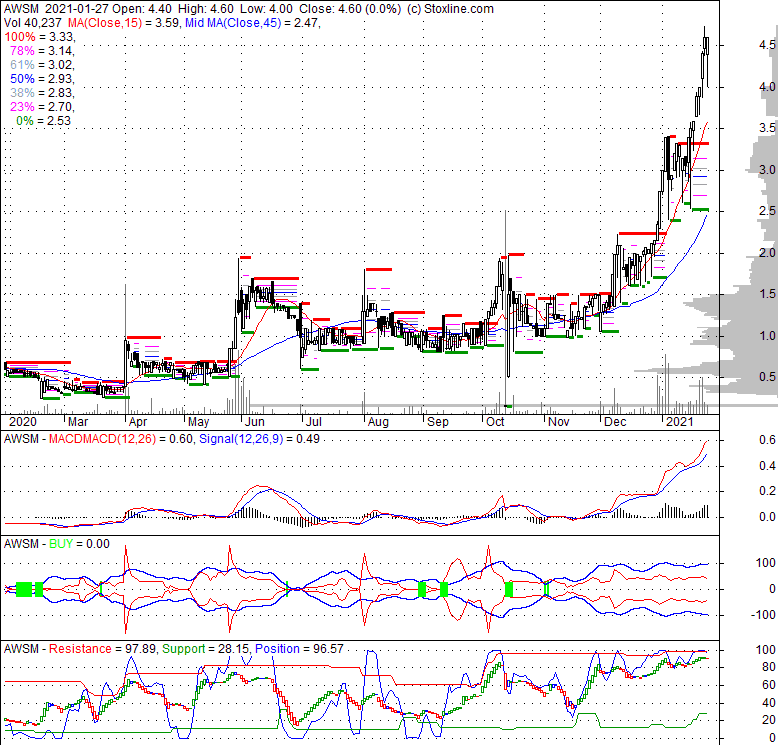Click the 'May' time axis label
Viewport: 780px width, 745px height.
pos(198,422)
